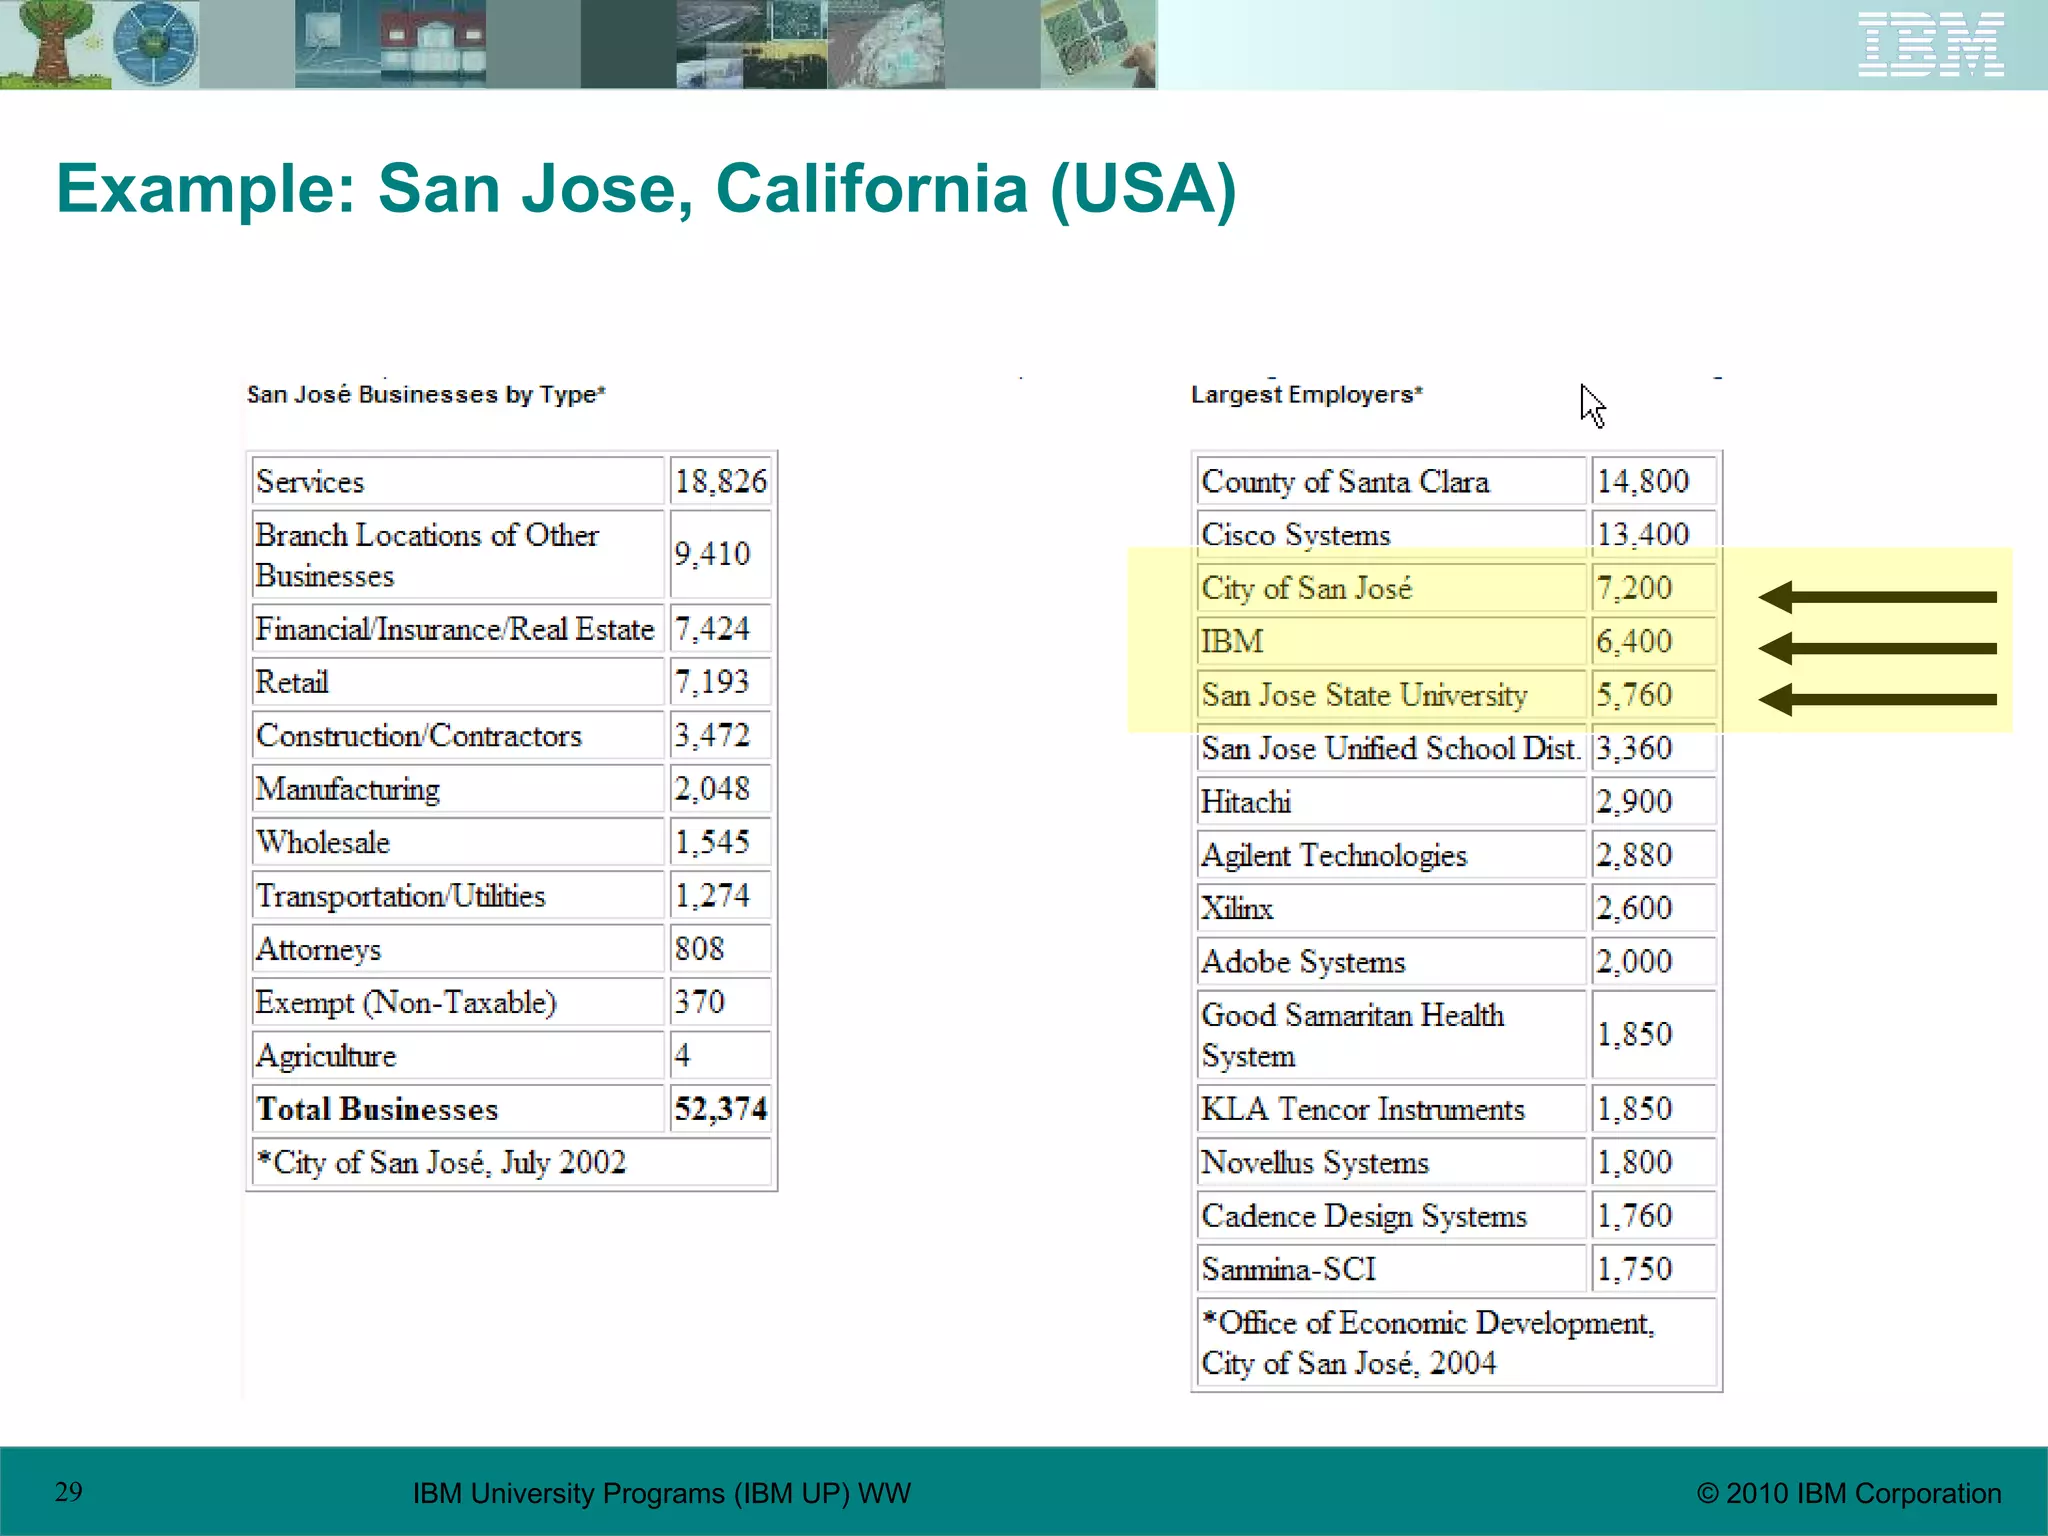Select 'Exempt (Non-Taxable)' cell
Screen dimensions: 2048x1536
point(458,1001)
